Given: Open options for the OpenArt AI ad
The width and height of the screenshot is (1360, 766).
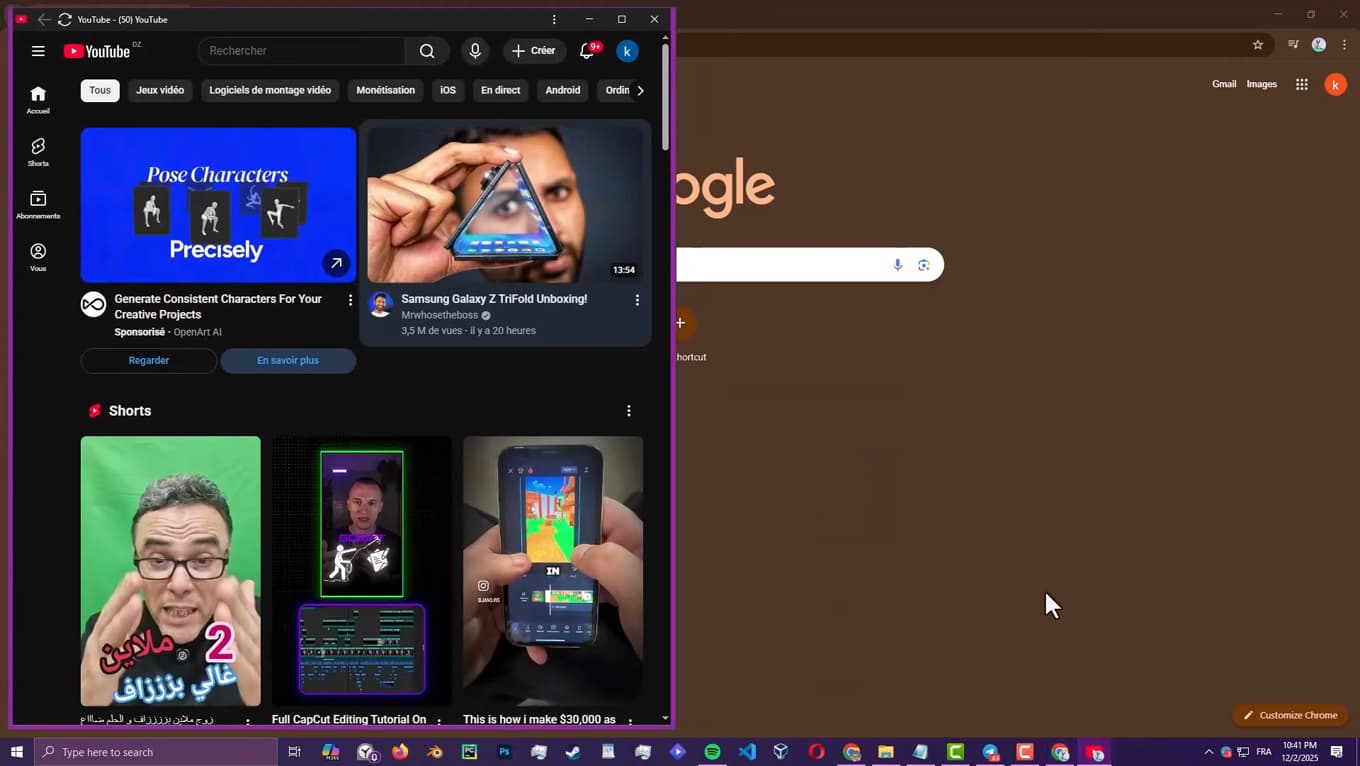Looking at the screenshot, I should [x=350, y=300].
